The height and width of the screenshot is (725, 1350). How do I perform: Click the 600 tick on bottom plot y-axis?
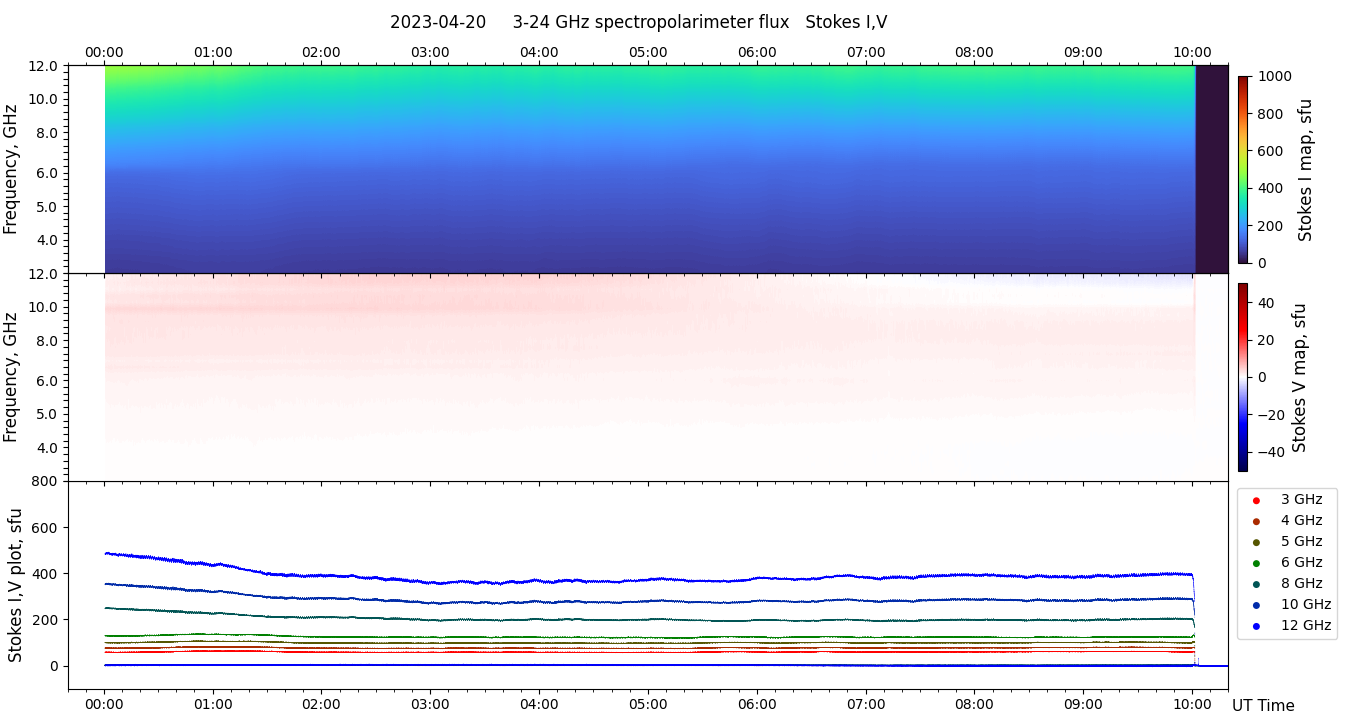(46, 528)
